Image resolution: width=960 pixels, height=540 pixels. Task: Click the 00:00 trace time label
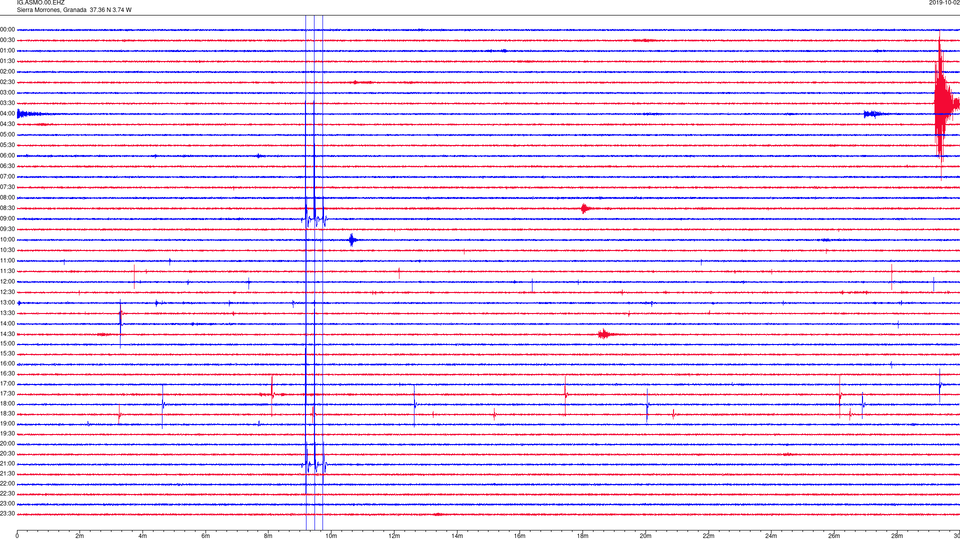7,29
